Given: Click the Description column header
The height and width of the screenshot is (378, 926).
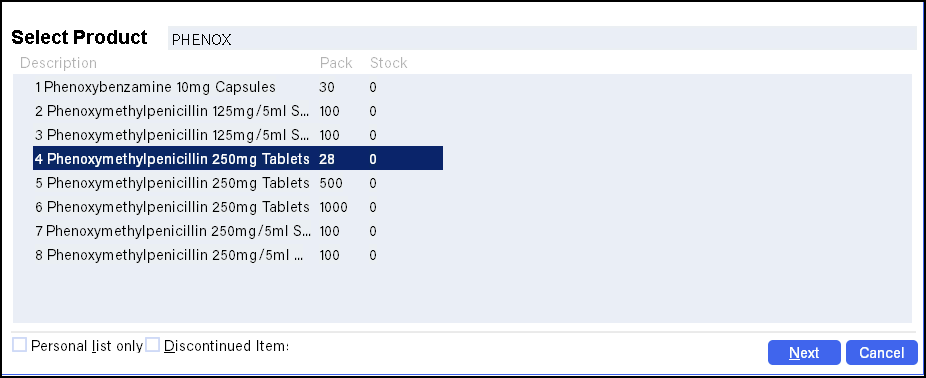Looking at the screenshot, I should [58, 63].
